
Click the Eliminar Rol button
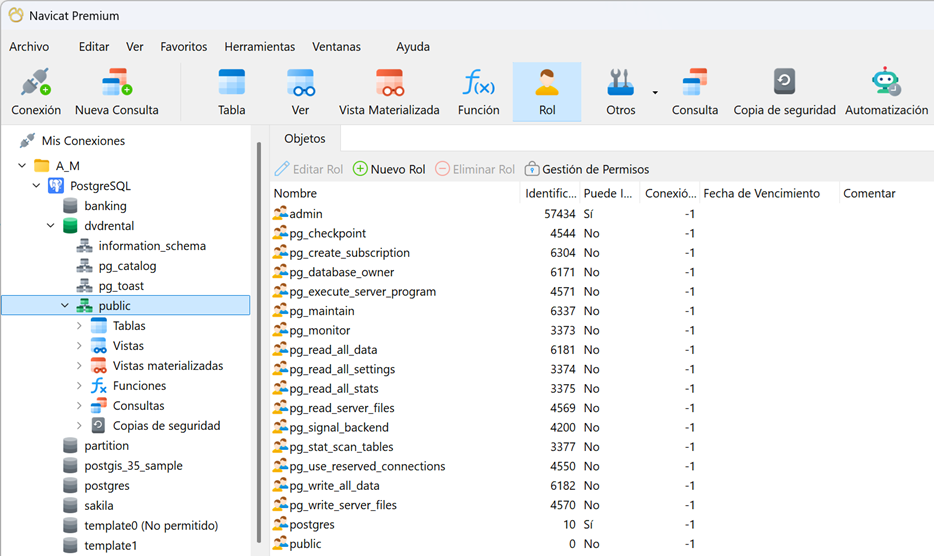(475, 169)
